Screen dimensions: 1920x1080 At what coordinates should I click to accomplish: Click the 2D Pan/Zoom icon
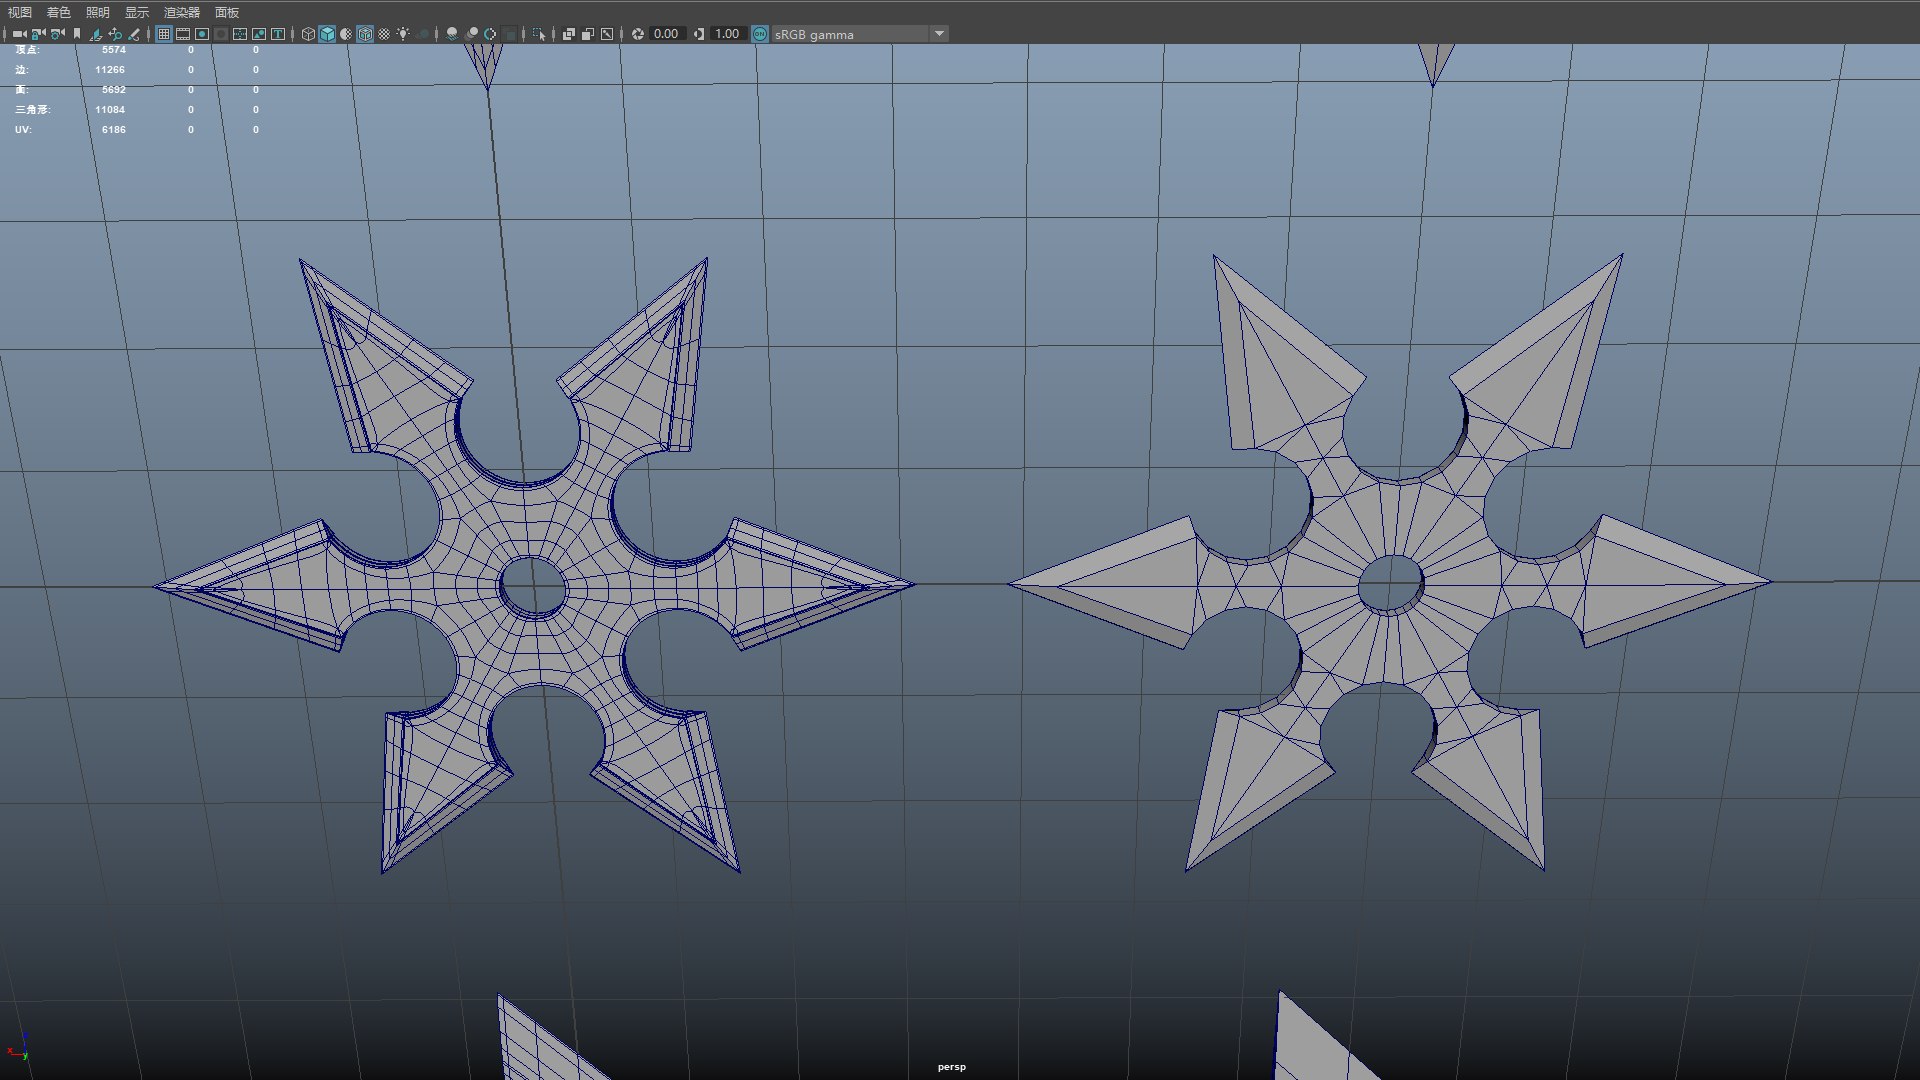115,34
